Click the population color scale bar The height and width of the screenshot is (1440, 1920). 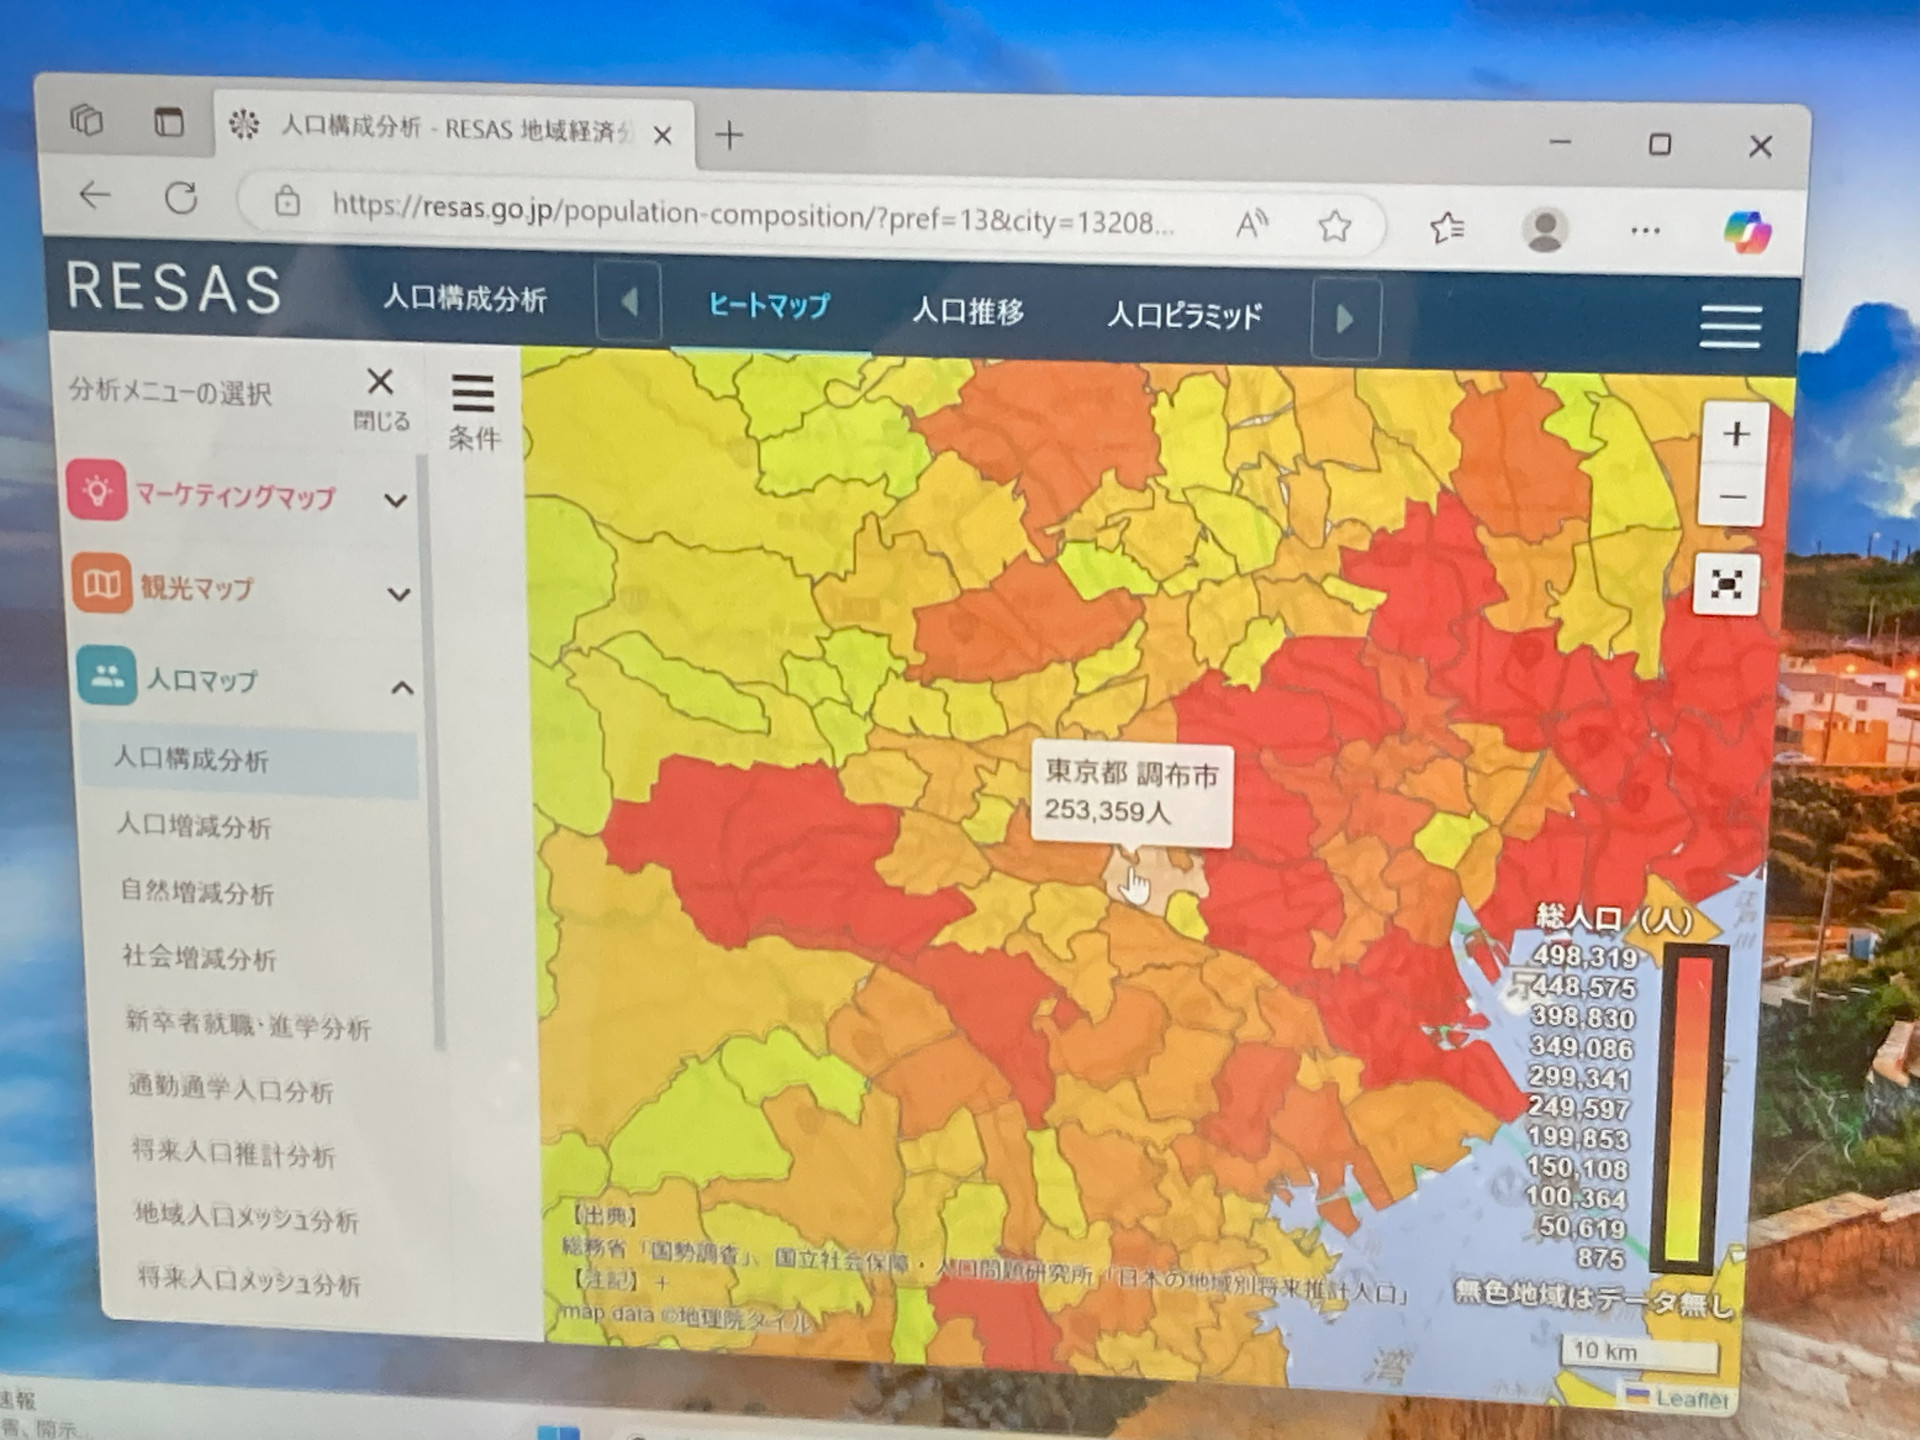pos(1689,1108)
